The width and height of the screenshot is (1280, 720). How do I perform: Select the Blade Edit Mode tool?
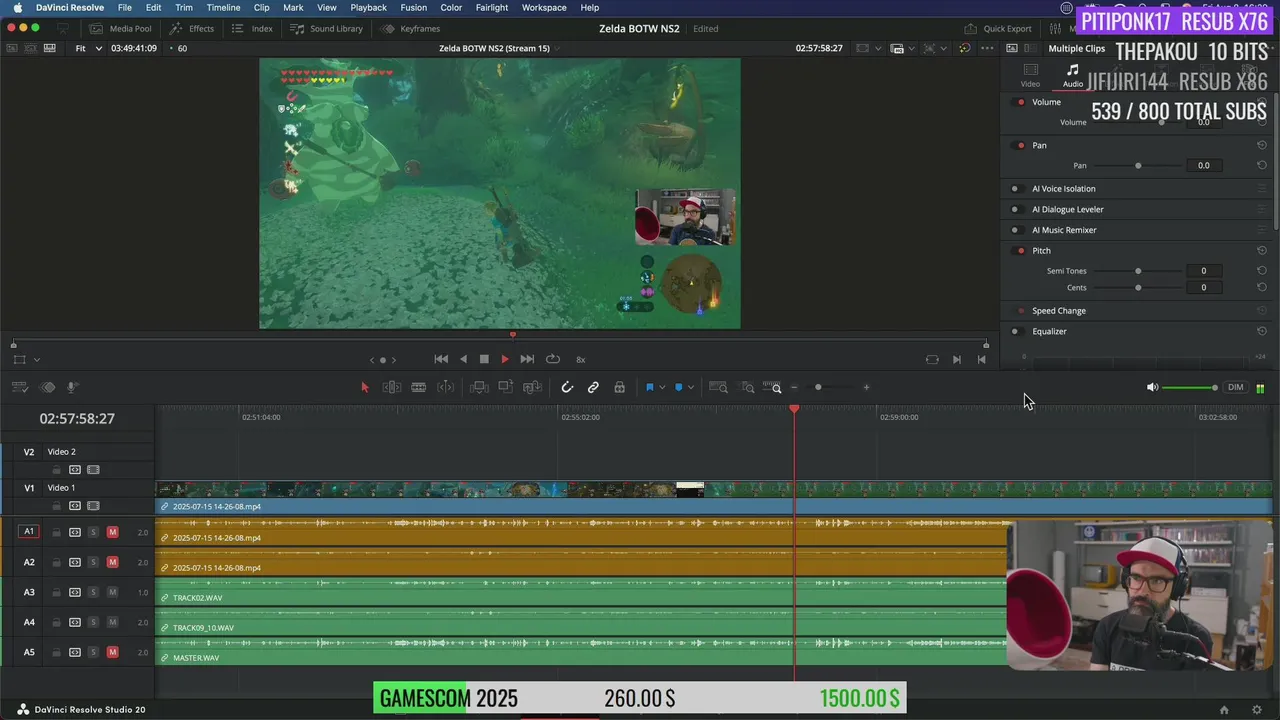coord(419,387)
